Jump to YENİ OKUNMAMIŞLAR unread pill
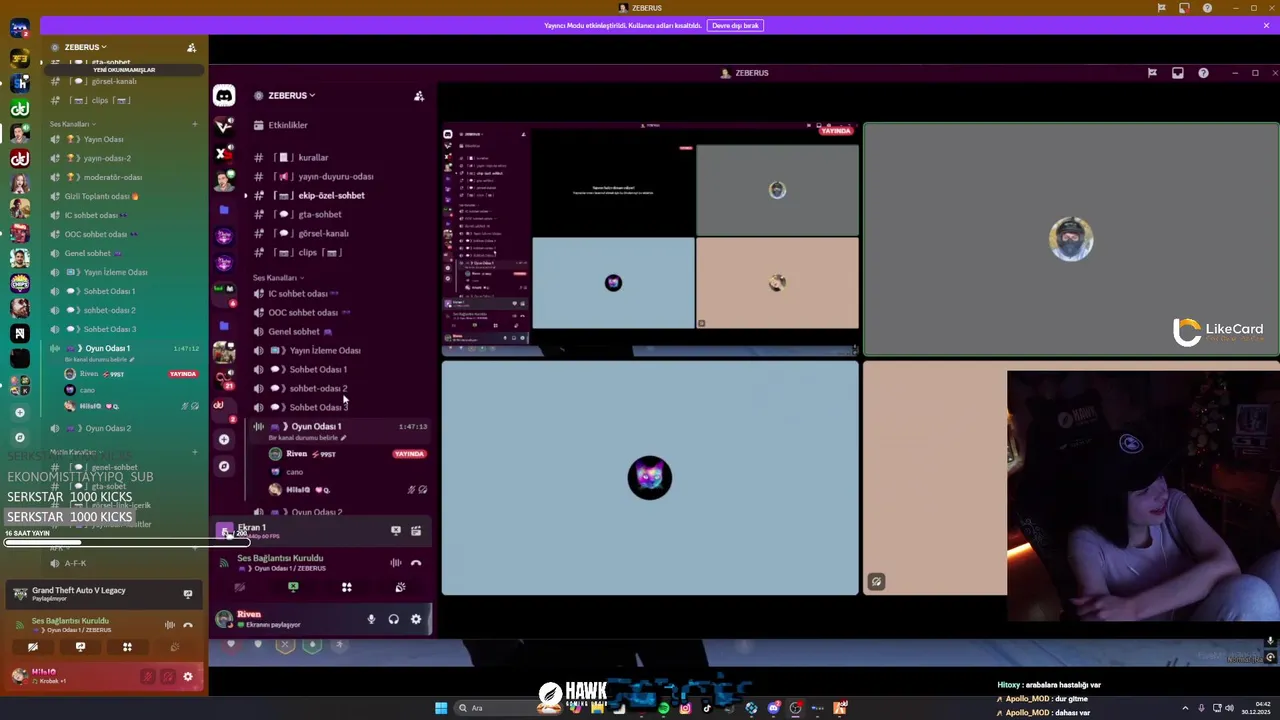Image resolution: width=1280 pixels, height=720 pixels. tap(124, 70)
